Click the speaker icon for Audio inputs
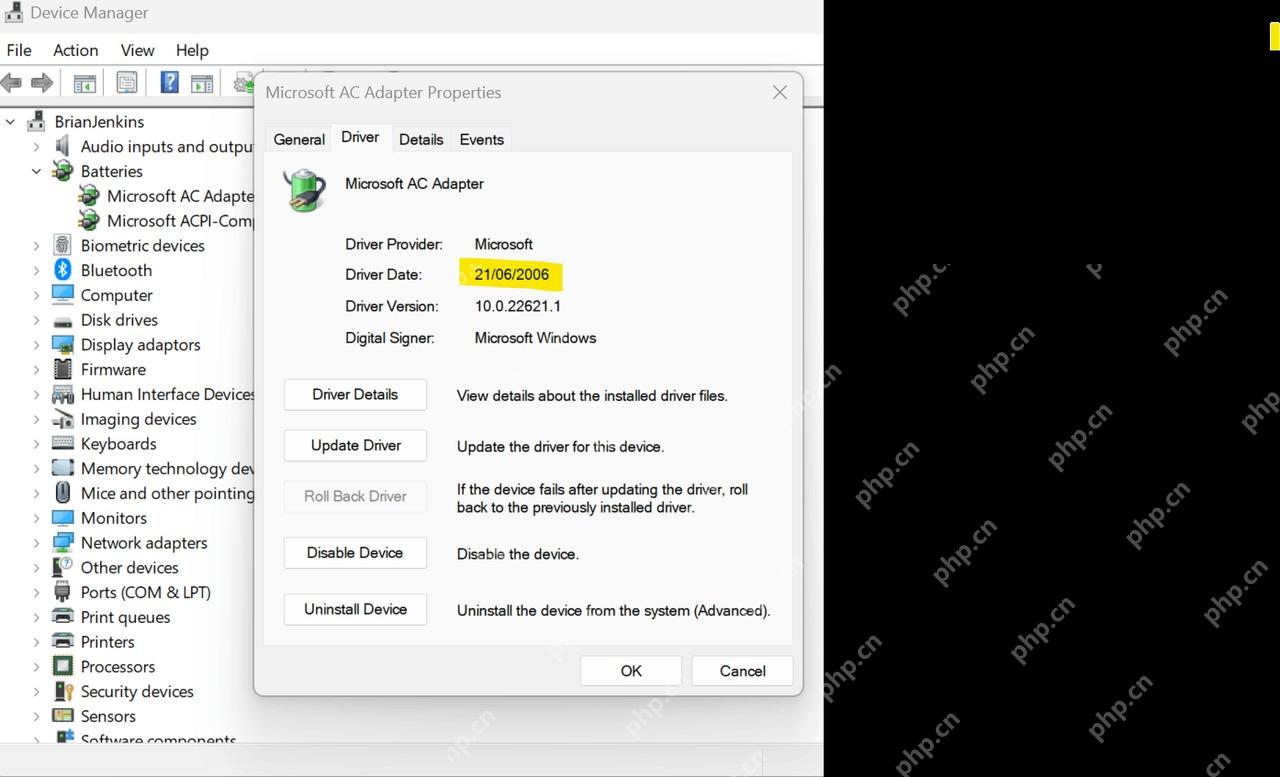 tap(63, 146)
